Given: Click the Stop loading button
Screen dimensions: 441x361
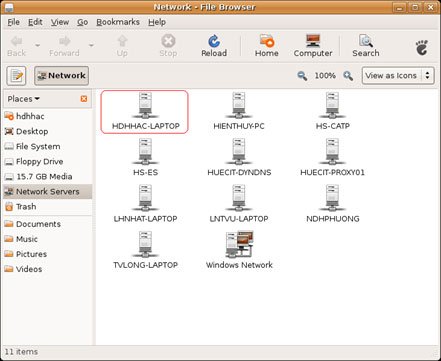Looking at the screenshot, I should 168,46.
